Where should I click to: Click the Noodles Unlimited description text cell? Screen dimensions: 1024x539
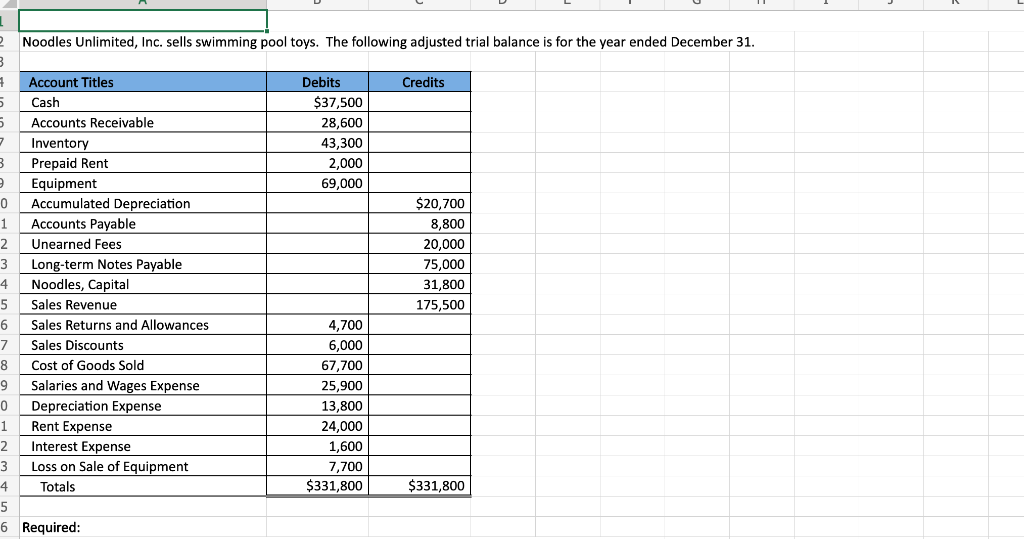389,42
